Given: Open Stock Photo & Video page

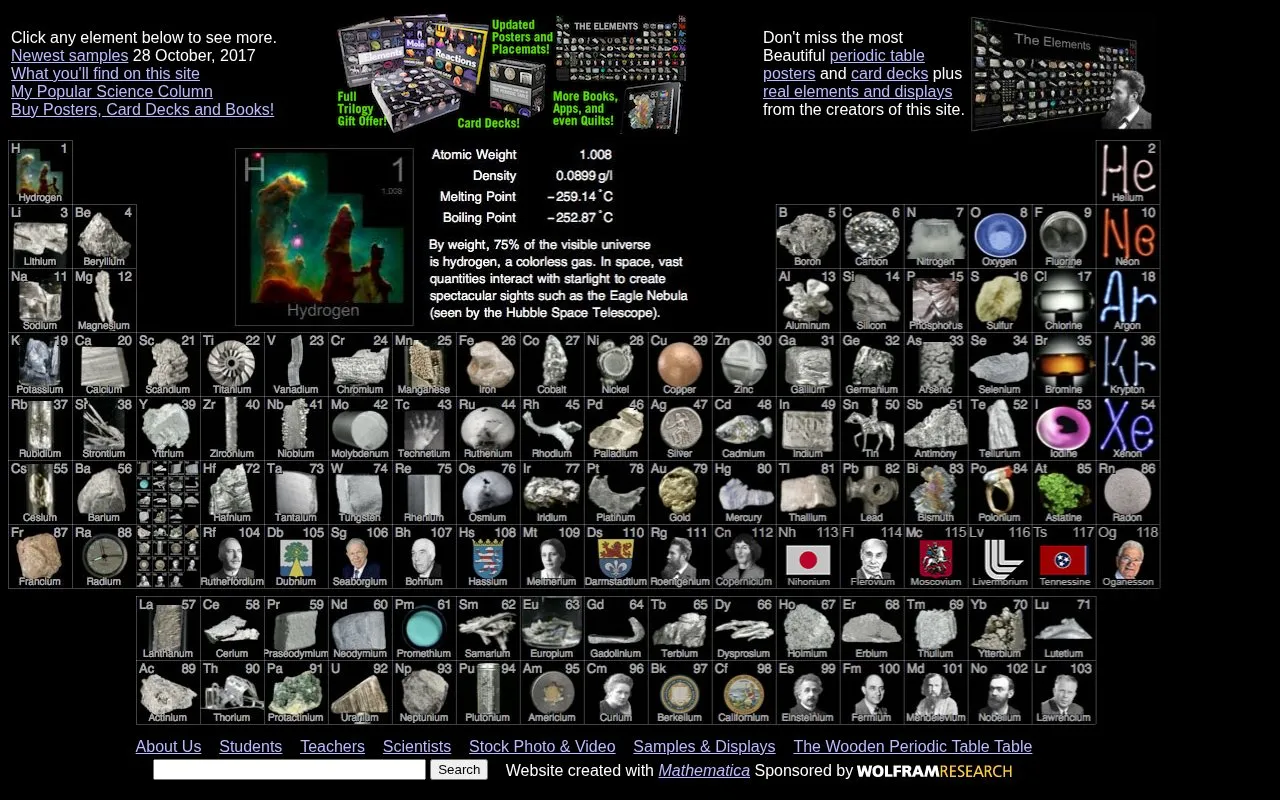Looking at the screenshot, I should (x=542, y=746).
